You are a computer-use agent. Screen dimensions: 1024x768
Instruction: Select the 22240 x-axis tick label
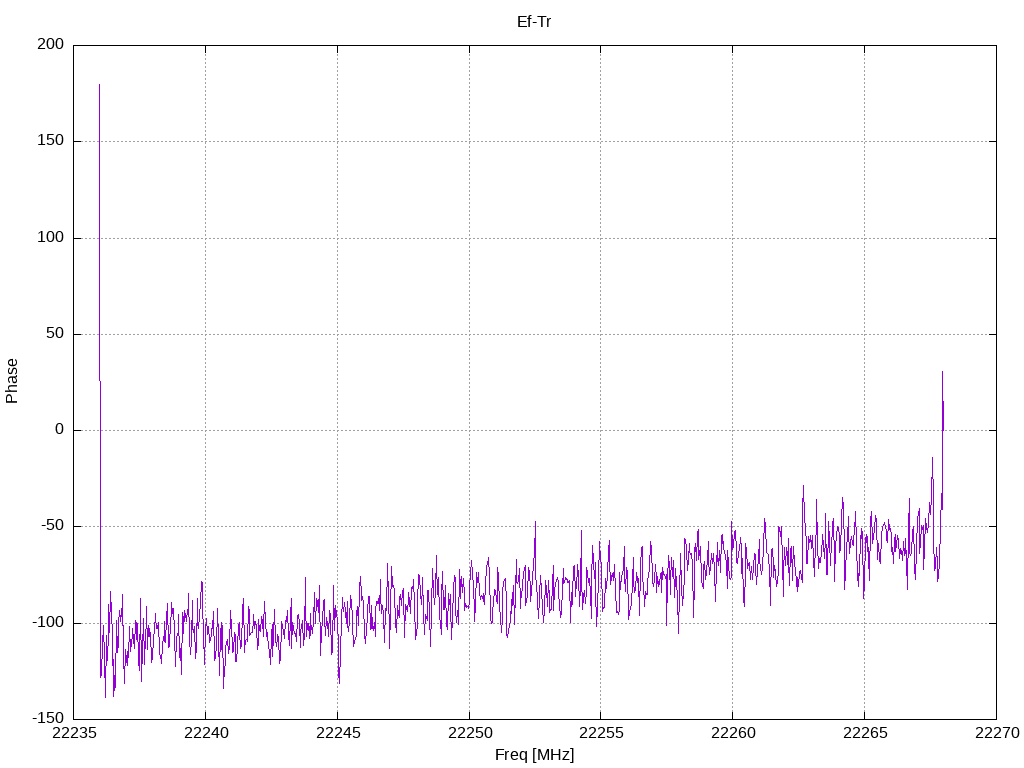pos(206,734)
